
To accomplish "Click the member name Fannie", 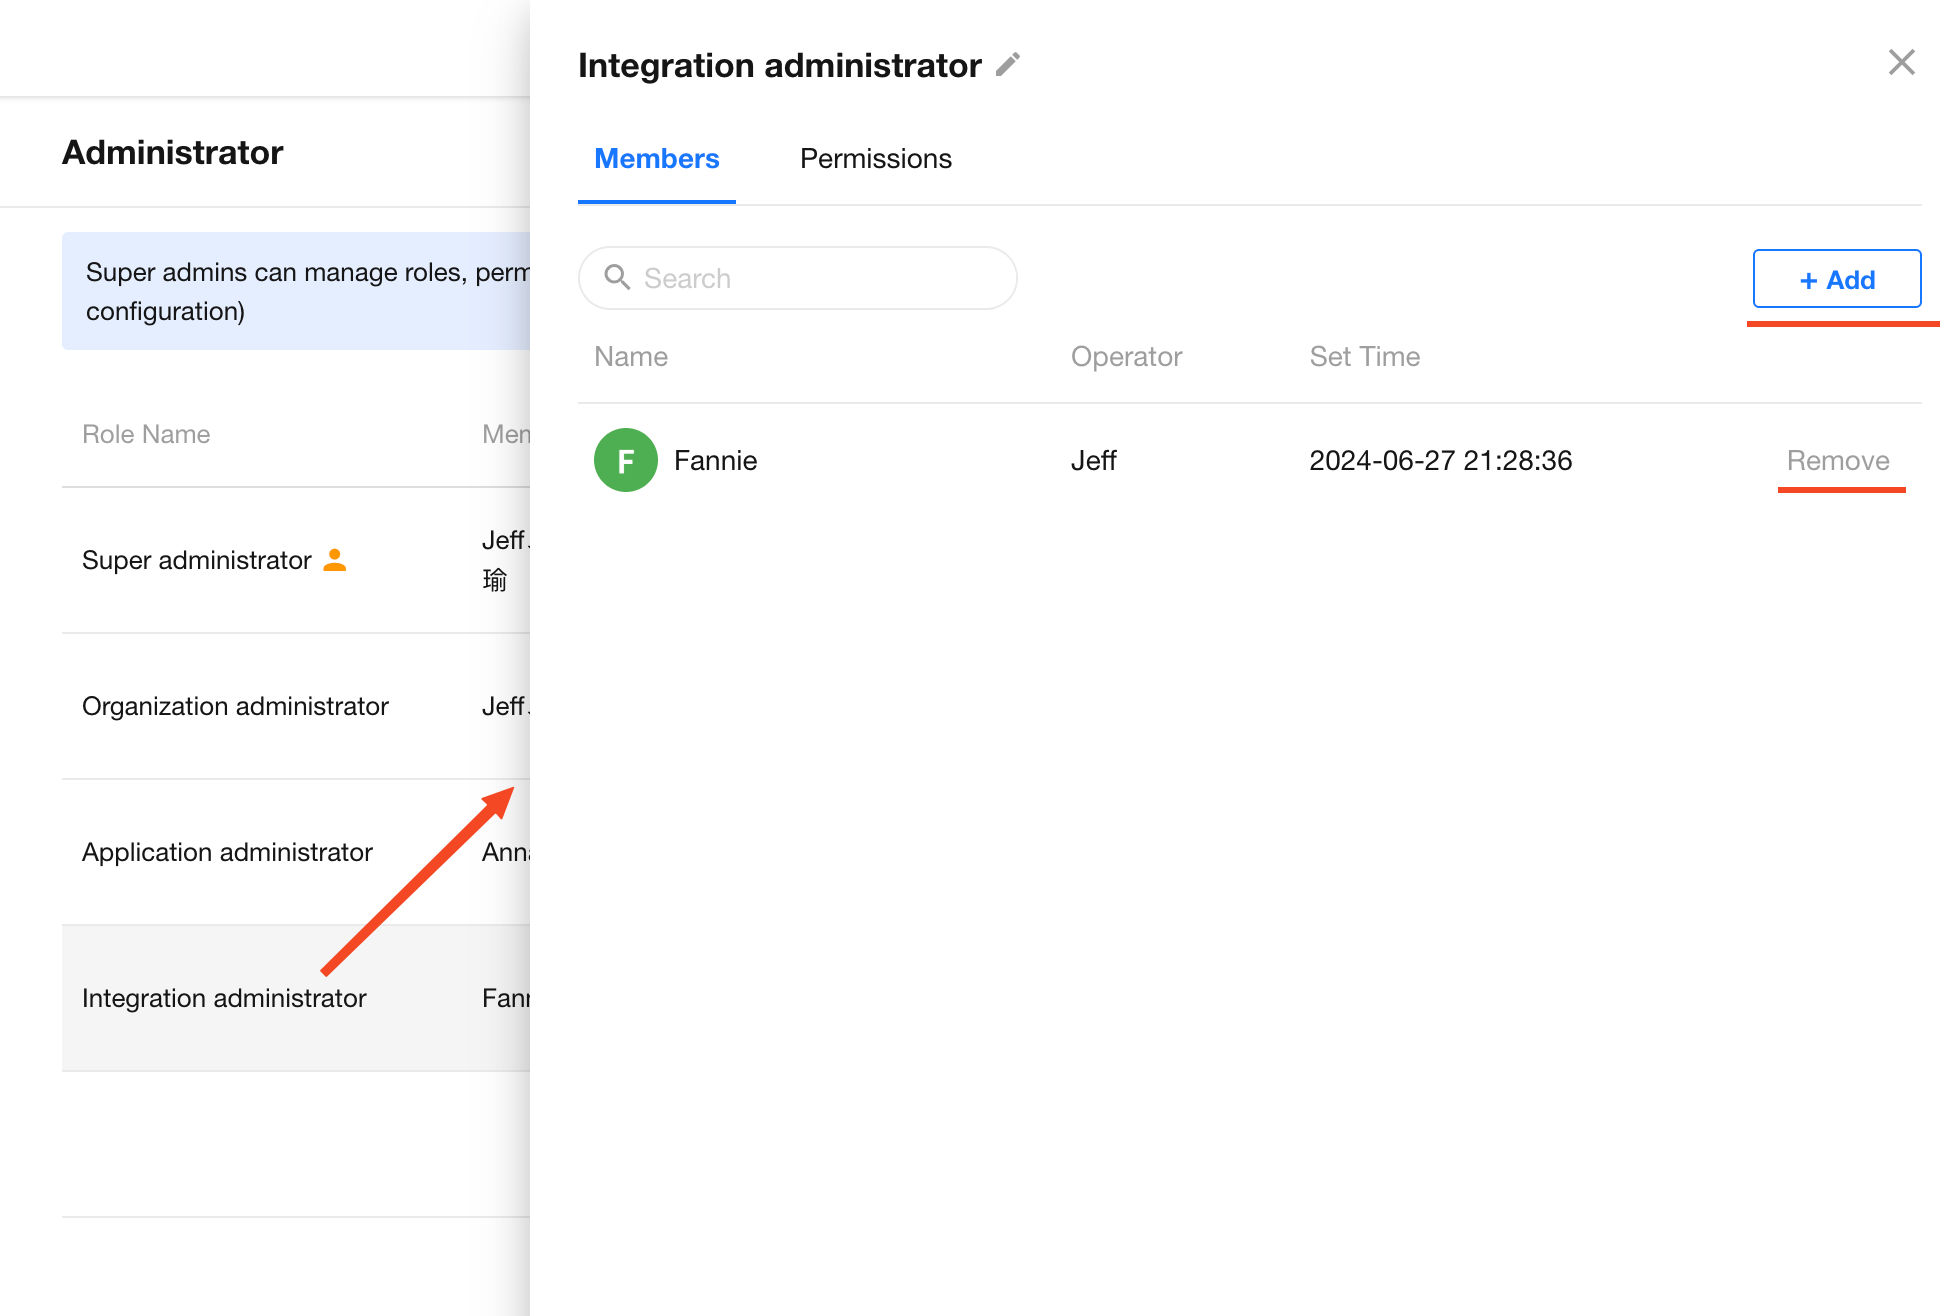I will point(715,460).
